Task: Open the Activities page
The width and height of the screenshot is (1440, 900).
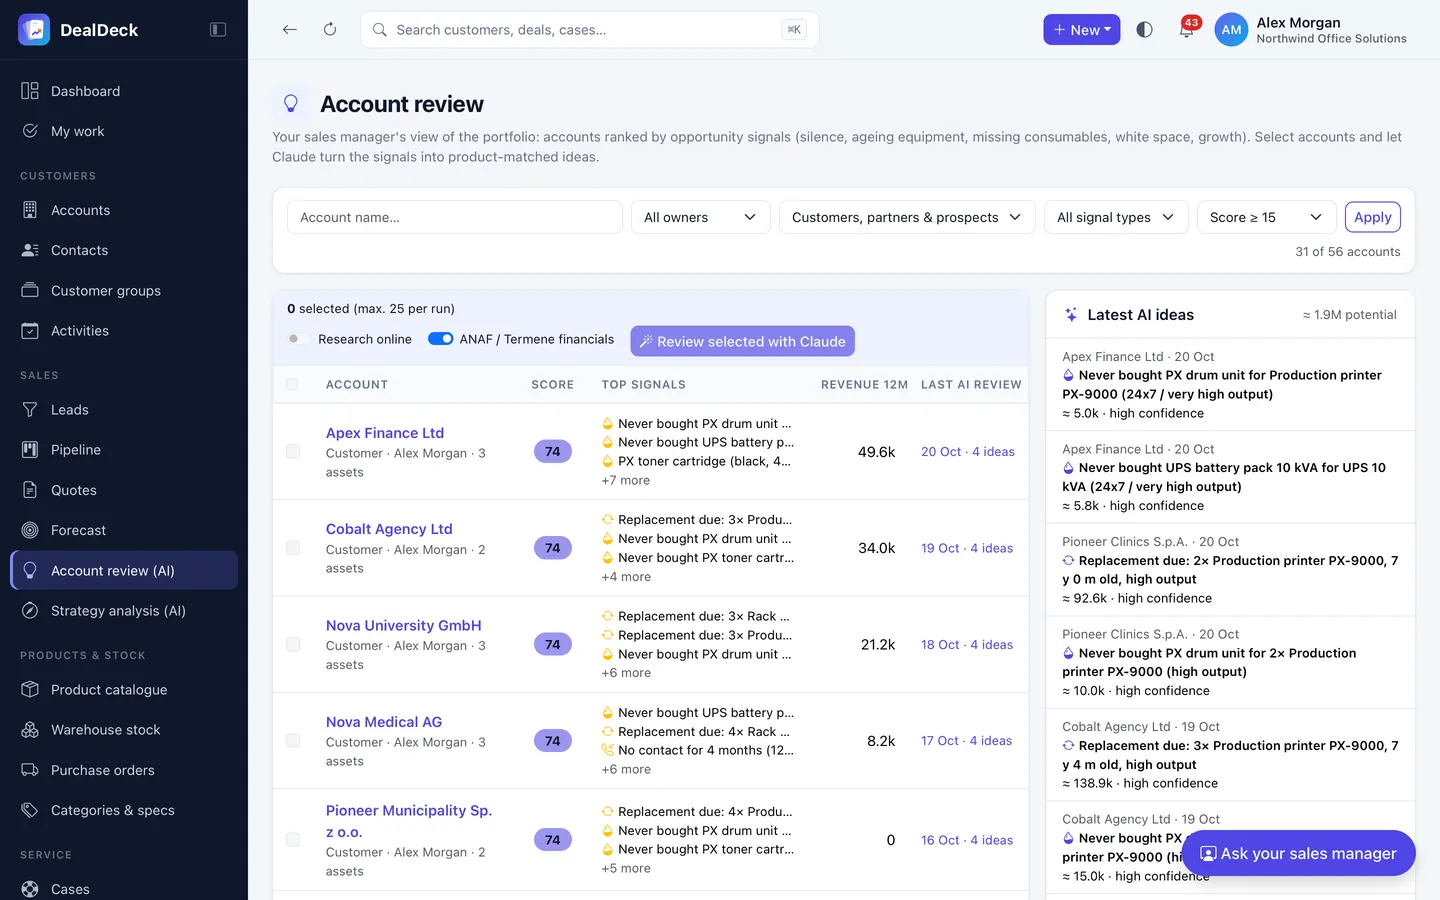Action: point(124,331)
